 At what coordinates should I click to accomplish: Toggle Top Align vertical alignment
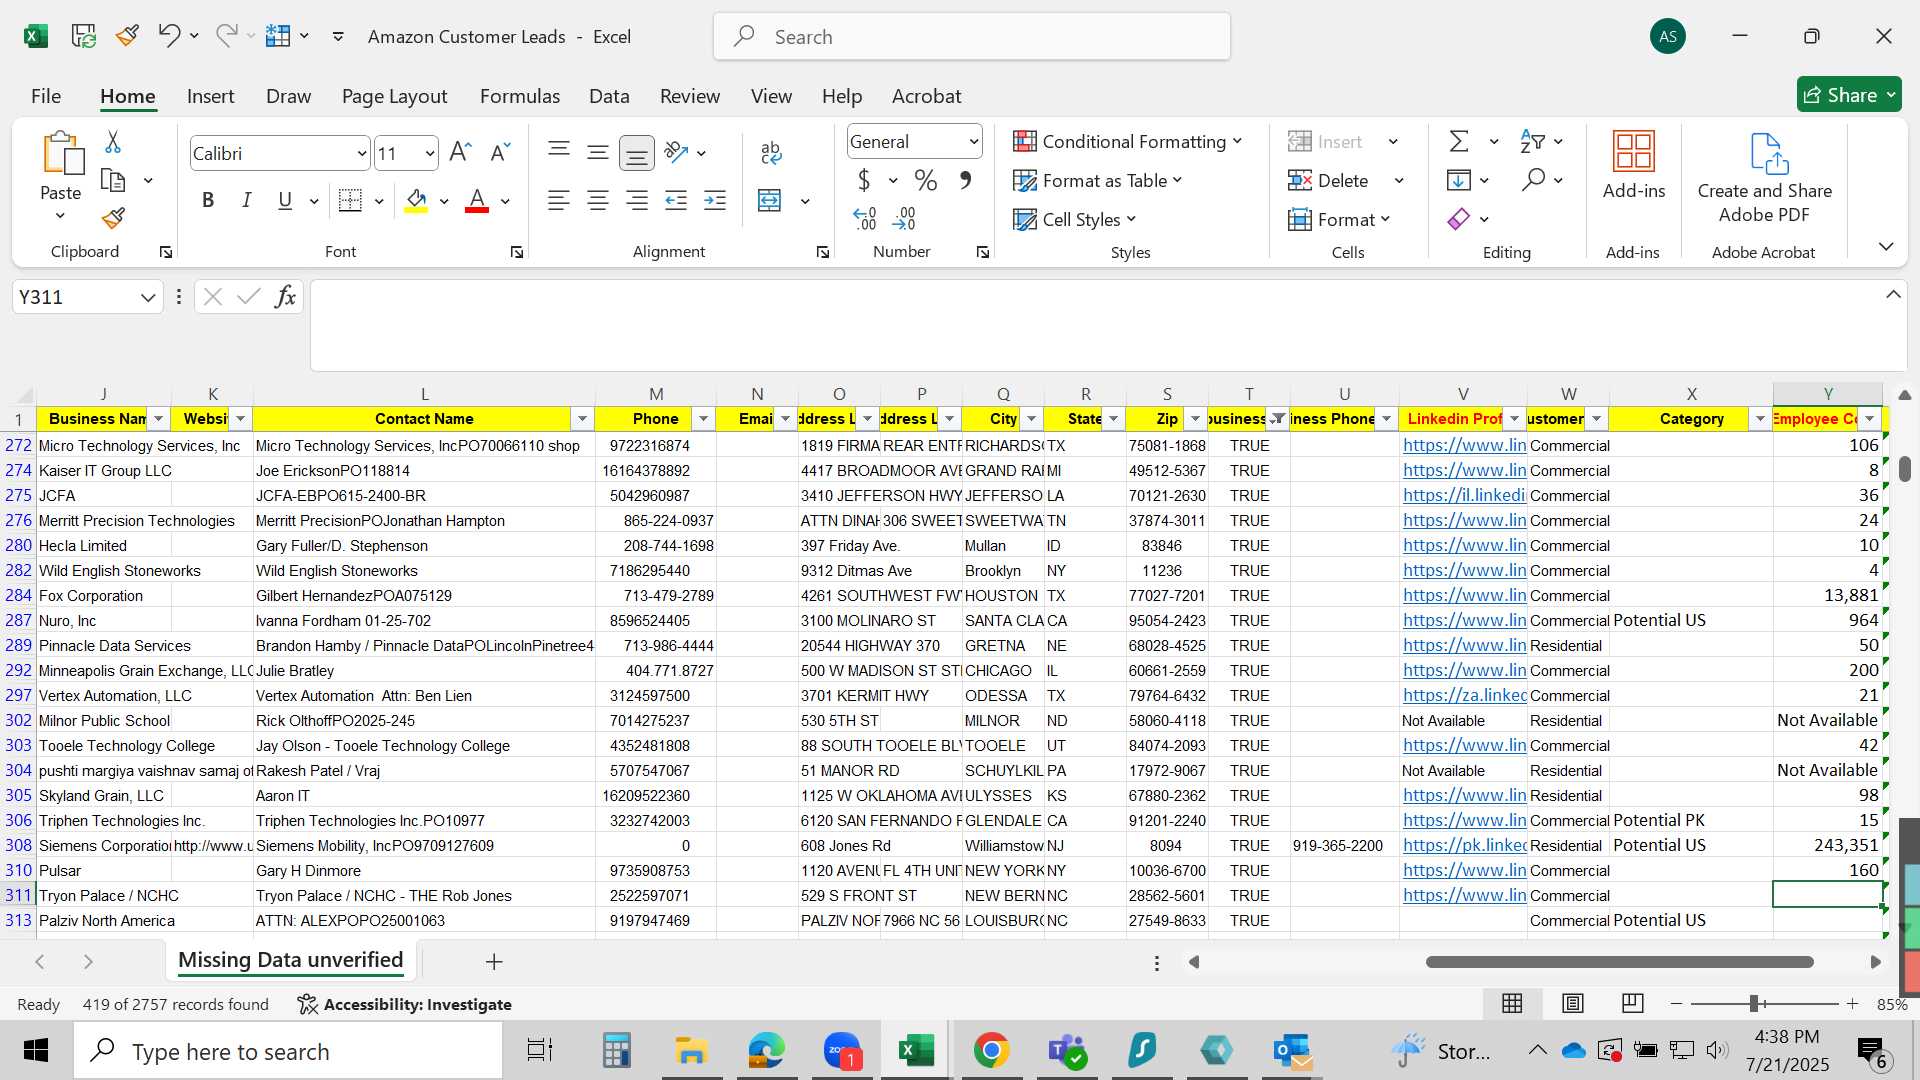[x=559, y=152]
